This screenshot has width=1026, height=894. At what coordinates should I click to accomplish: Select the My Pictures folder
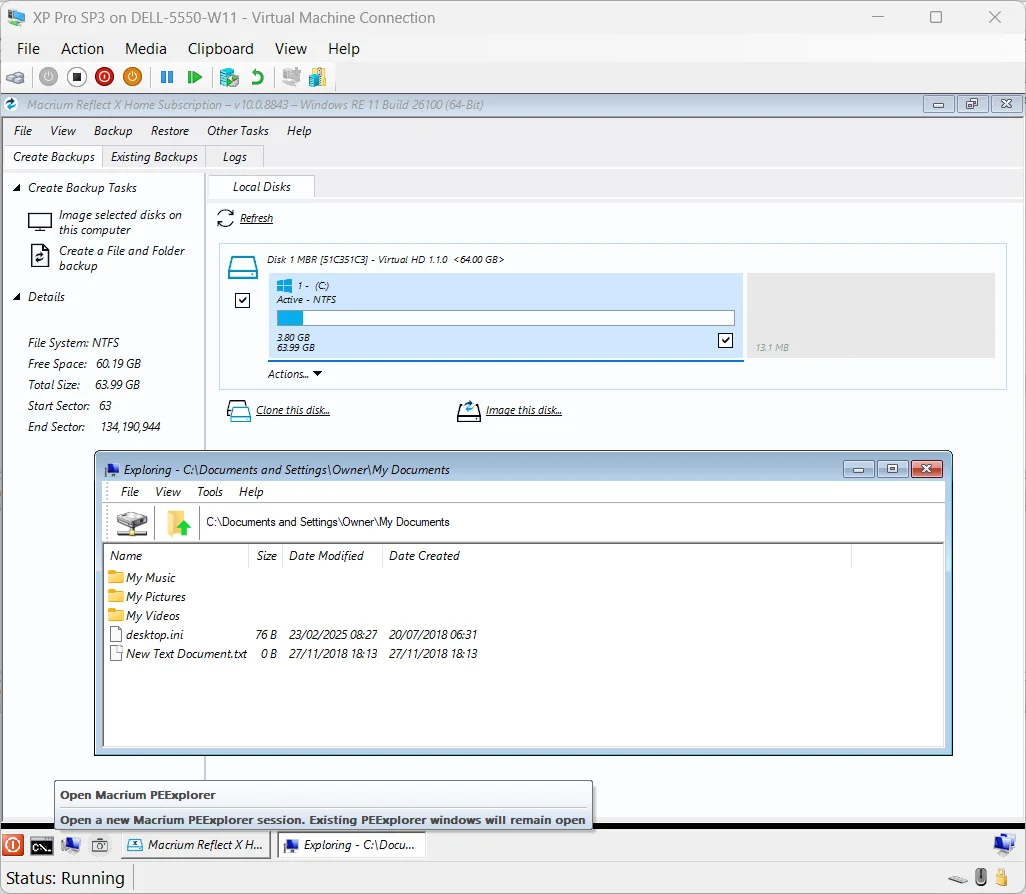click(x=147, y=597)
